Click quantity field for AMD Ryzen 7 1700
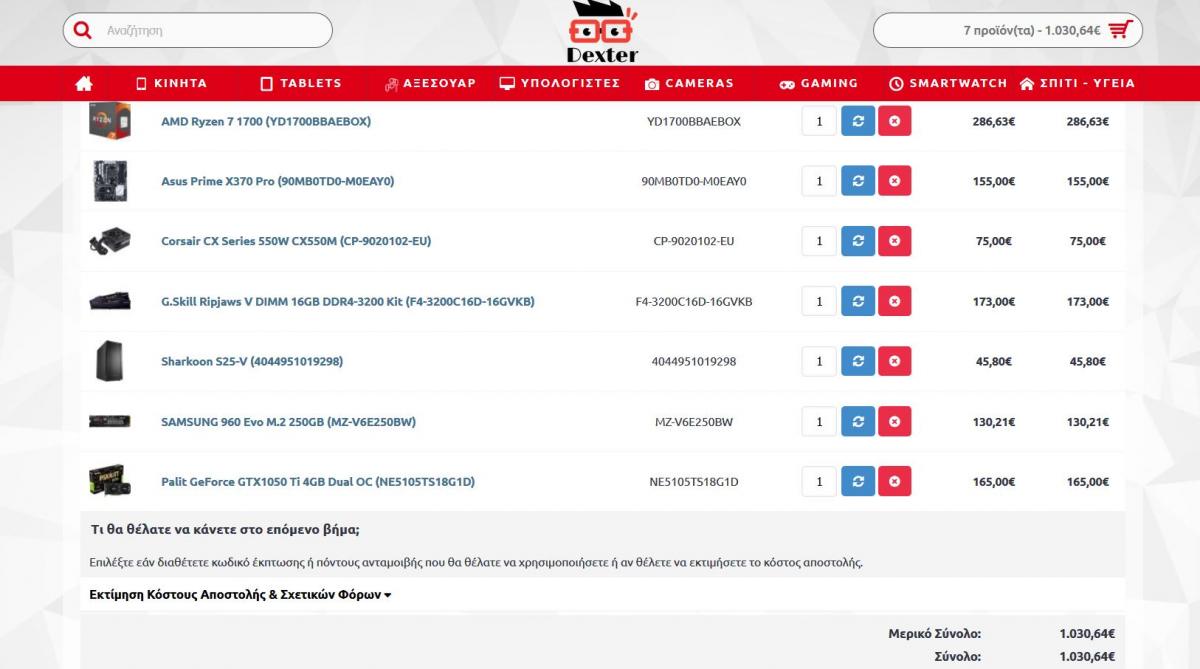The image size is (1200, 669). [x=819, y=121]
